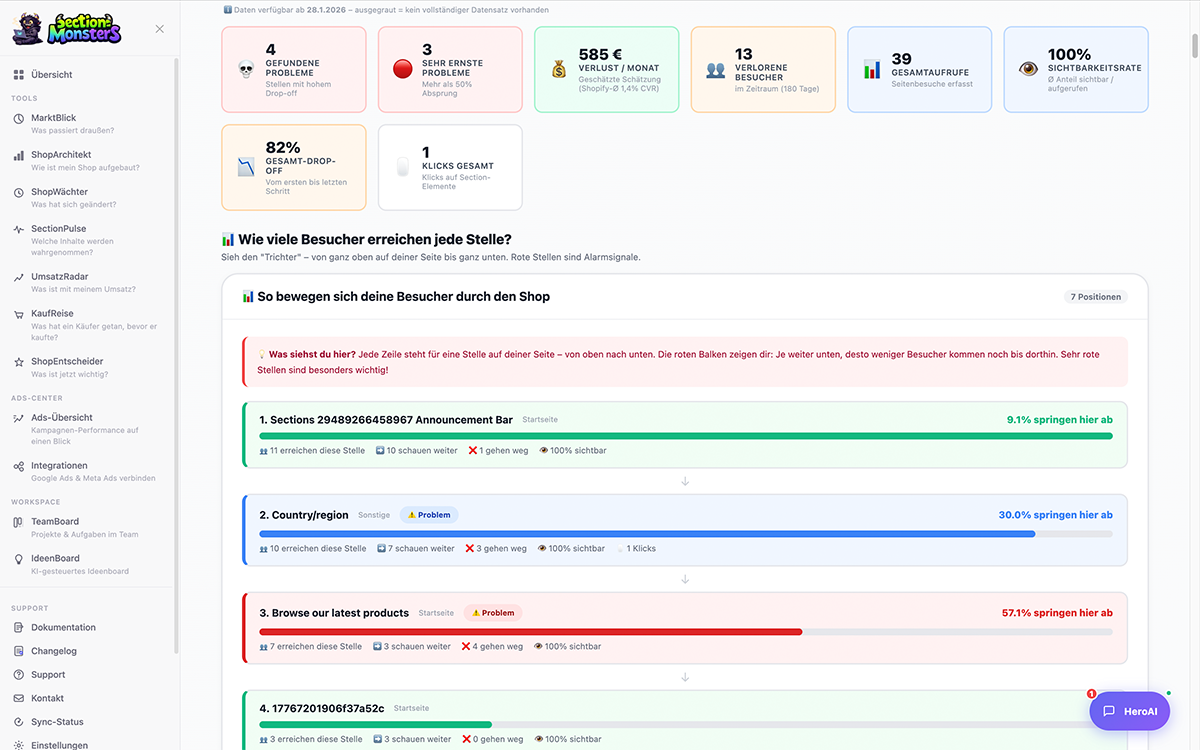Screen dimensions: 1200x750
Task: Click the money bag icon in Verlust card
Action: [558, 69]
